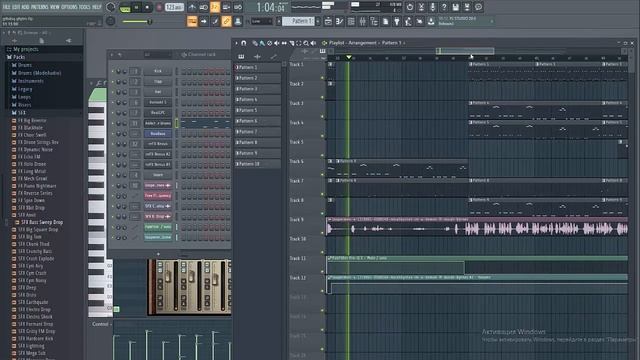Select the playlist delete tool
Screen dimensions: 640x360
[x=269, y=43]
